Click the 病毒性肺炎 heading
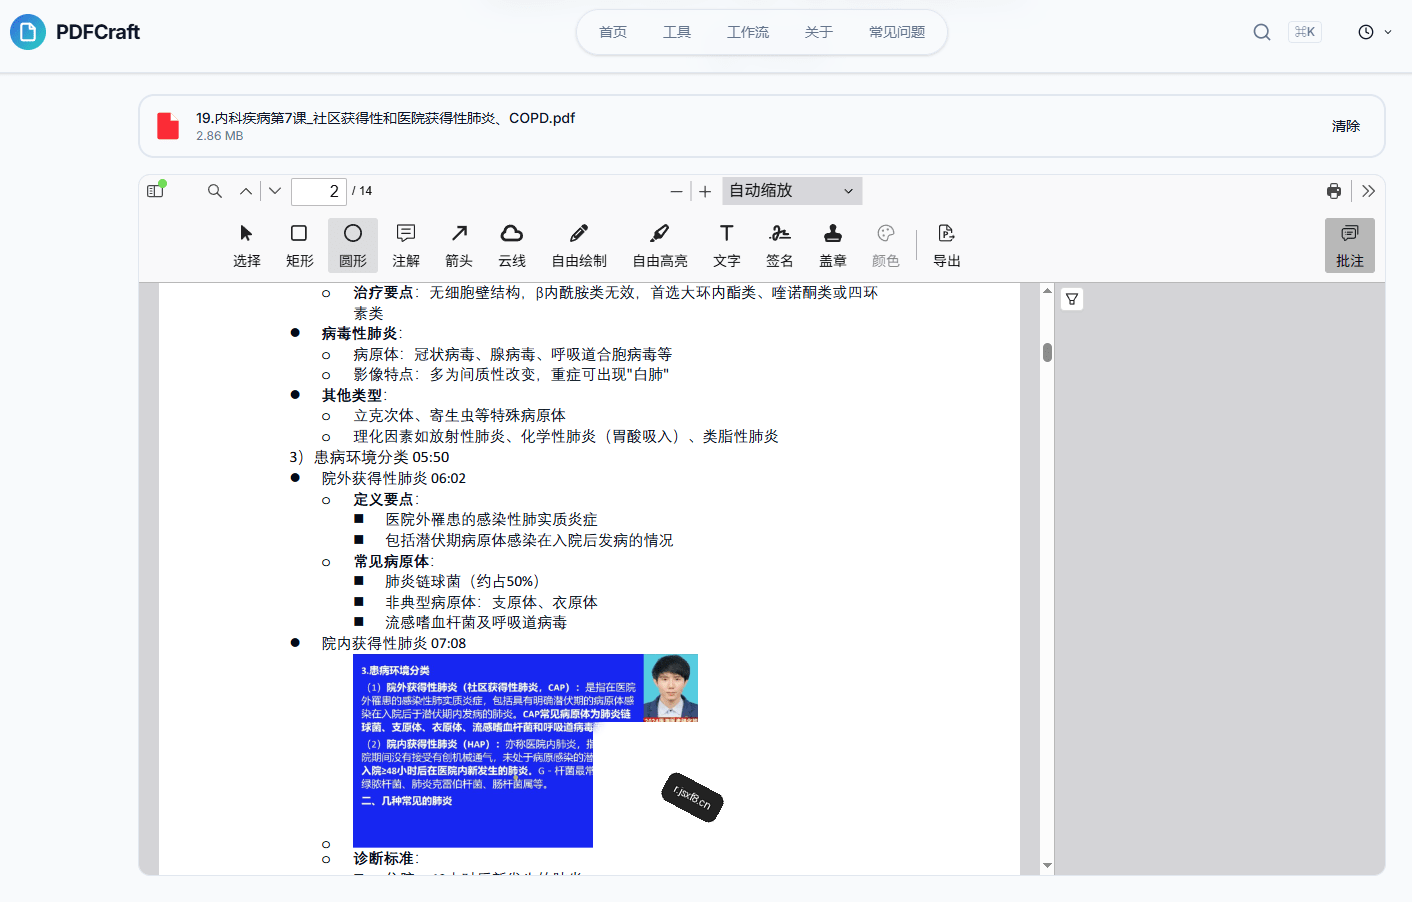This screenshot has height=902, width=1412. coord(360,334)
